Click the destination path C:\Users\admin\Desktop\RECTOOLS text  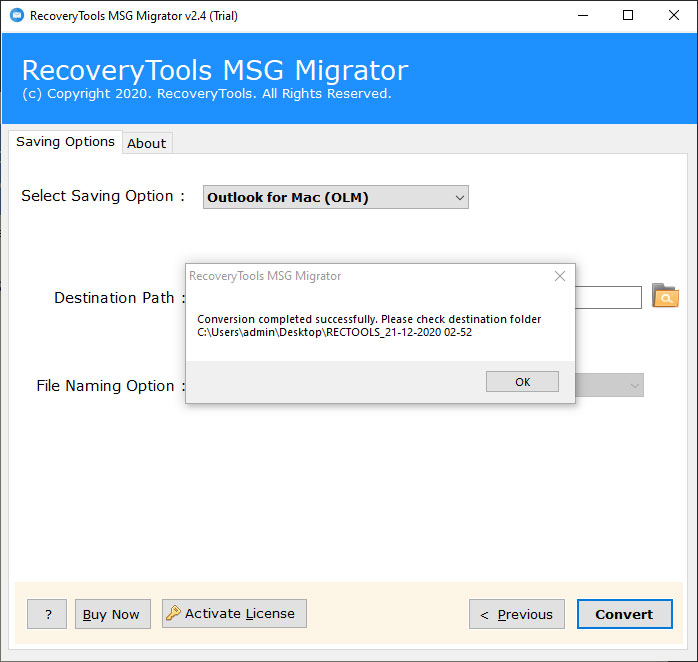pyautogui.click(x=334, y=332)
